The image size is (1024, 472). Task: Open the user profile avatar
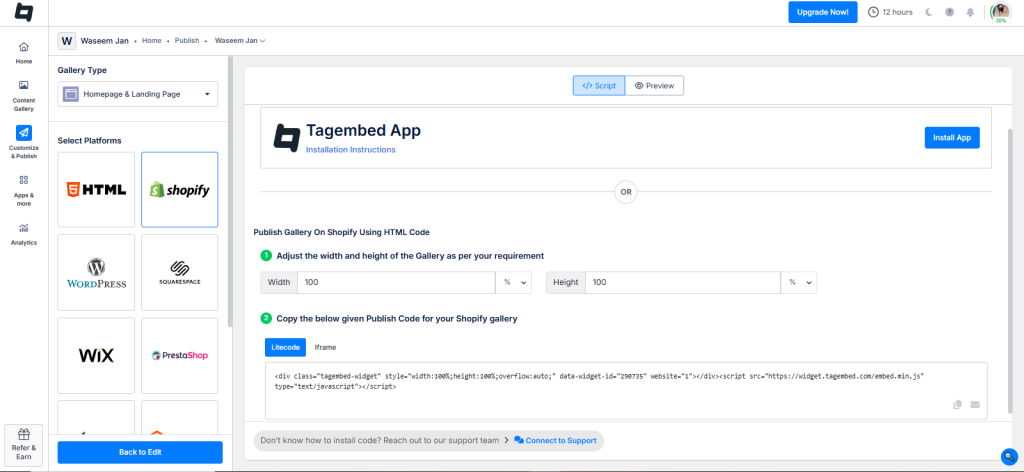(x=1000, y=12)
